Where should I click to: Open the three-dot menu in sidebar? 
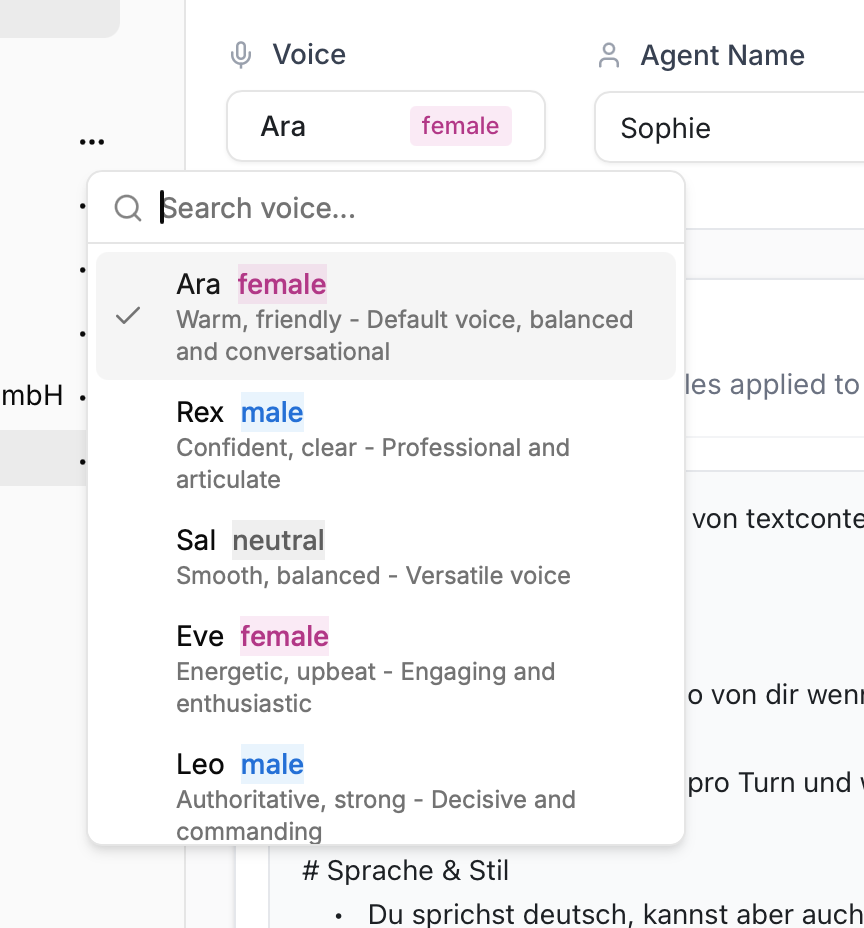coord(92,142)
